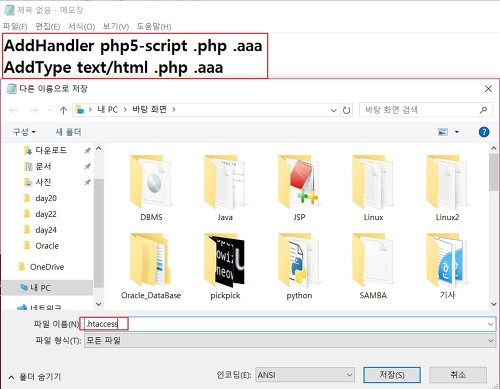Image resolution: width=500 pixels, height=389 pixels.
Task: Select 문서 in navigation pane
Action: [x=43, y=166]
